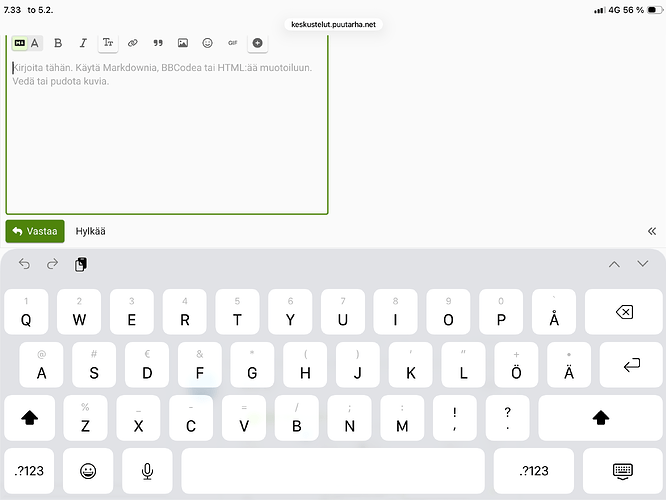
Task: Apply bold formatting in the editor
Action: coord(58,43)
